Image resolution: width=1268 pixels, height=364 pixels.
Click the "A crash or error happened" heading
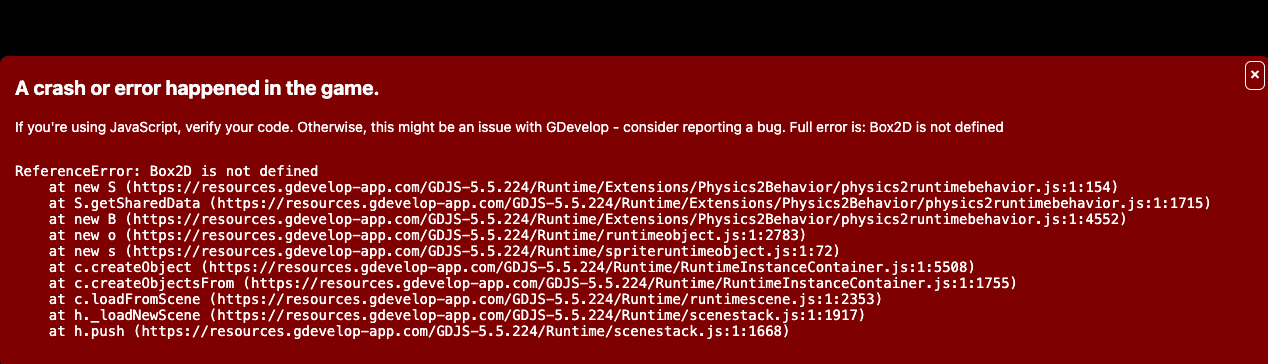click(x=197, y=89)
